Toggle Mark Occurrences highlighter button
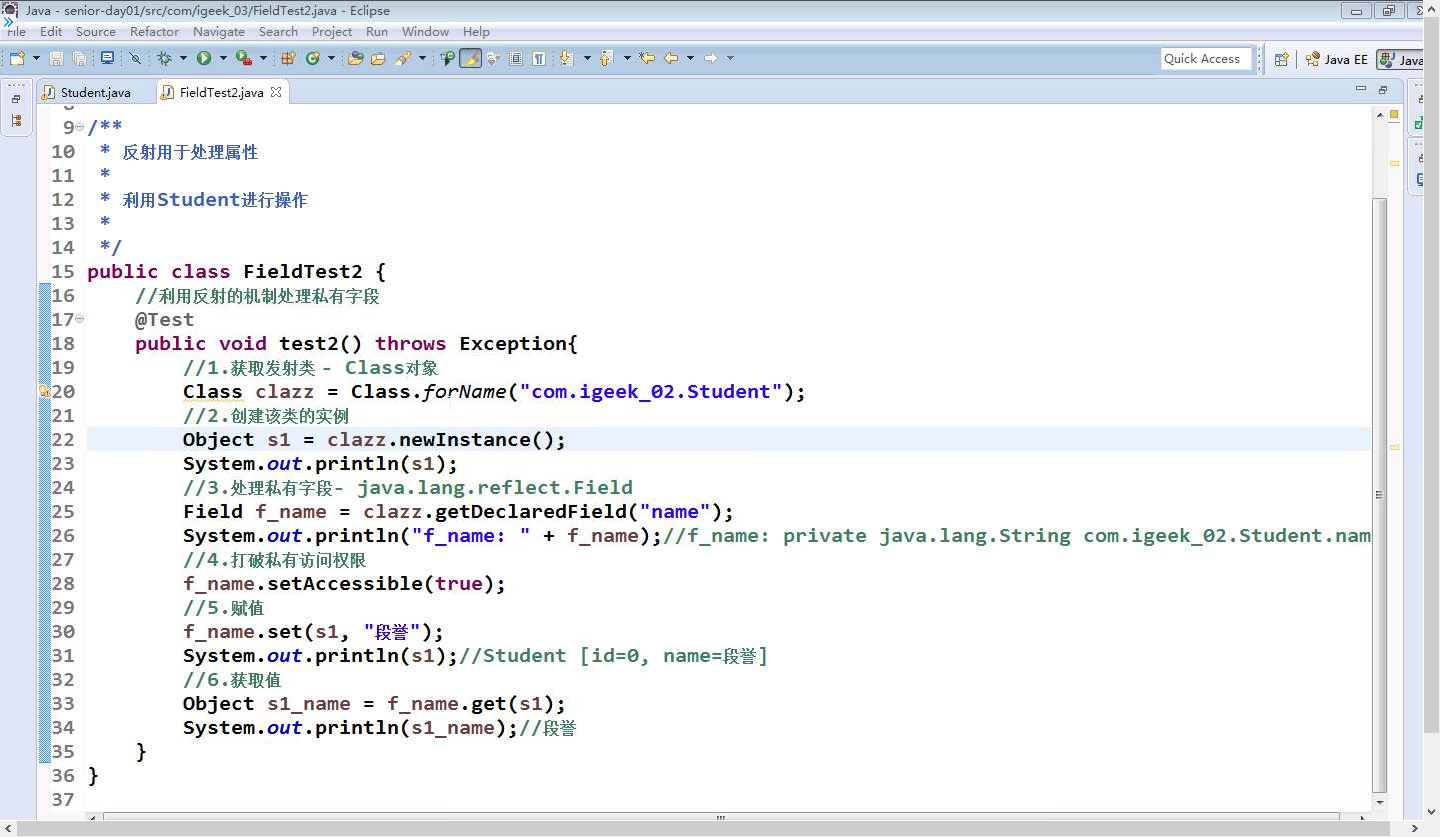Image resolution: width=1440 pixels, height=837 pixels. [470, 58]
